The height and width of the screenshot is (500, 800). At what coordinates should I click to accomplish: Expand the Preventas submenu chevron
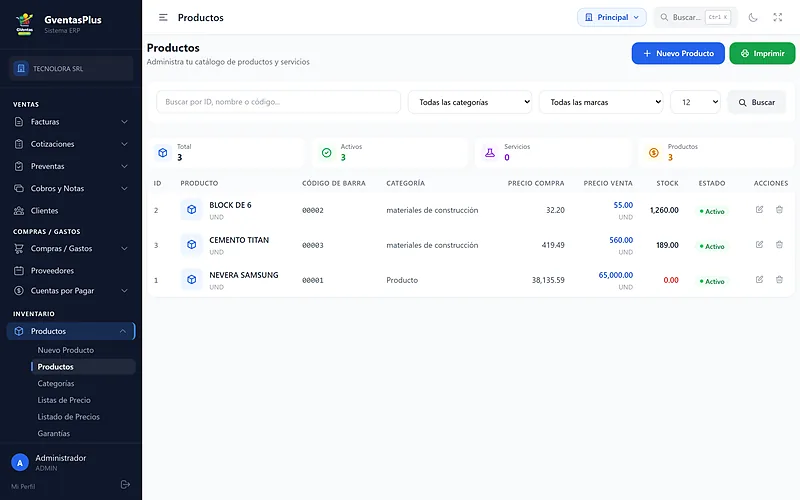coord(124,166)
